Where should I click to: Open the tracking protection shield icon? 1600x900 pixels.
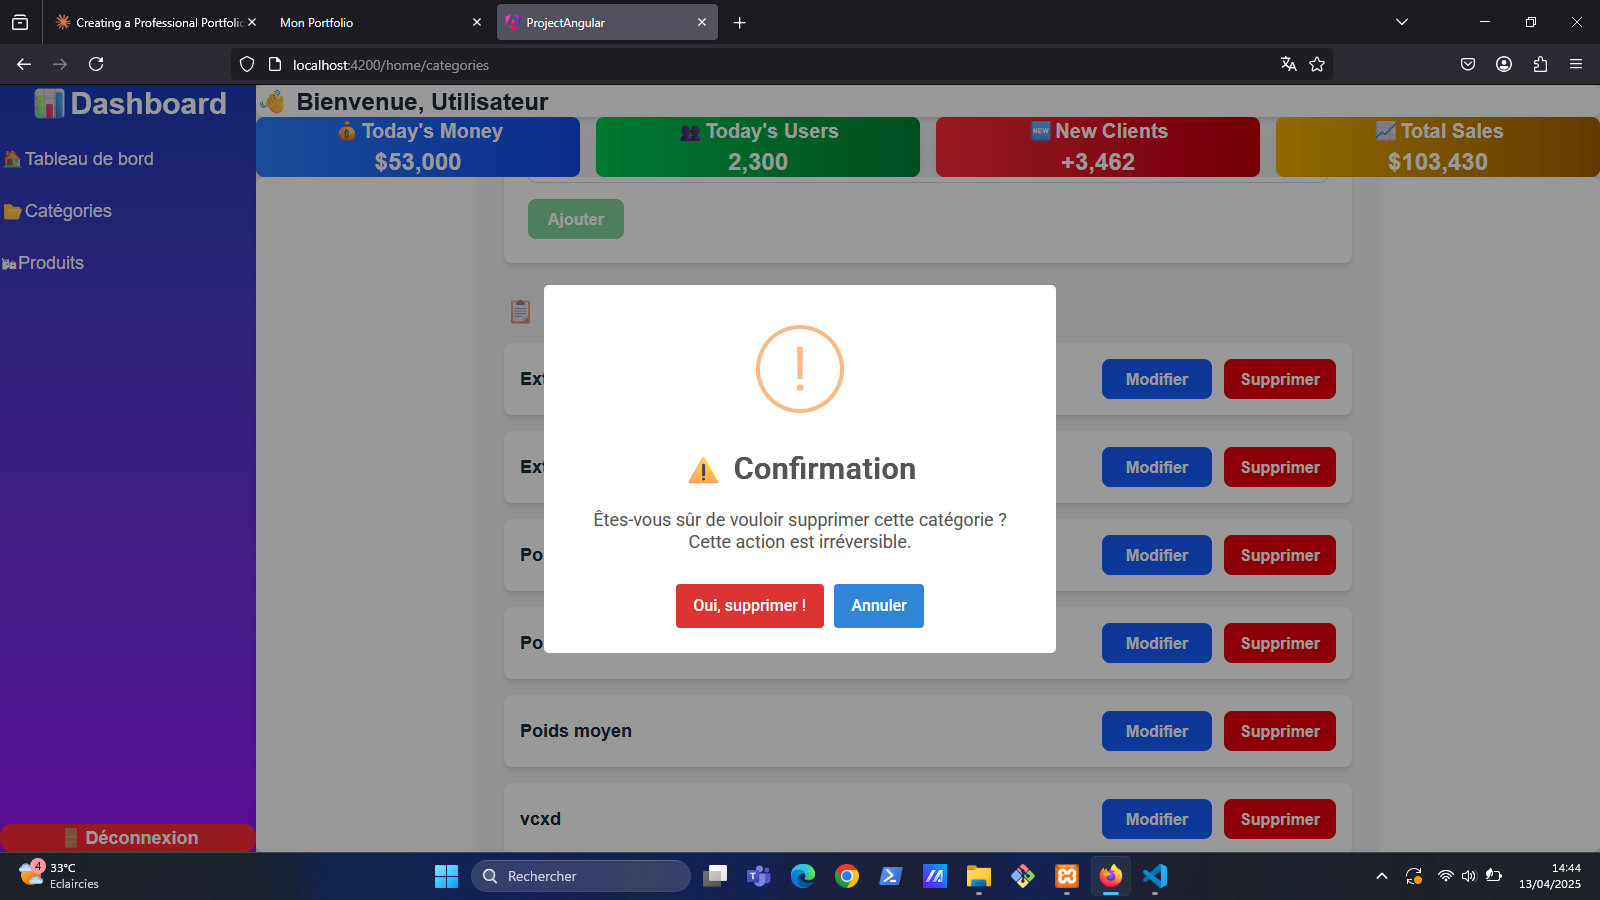click(247, 65)
